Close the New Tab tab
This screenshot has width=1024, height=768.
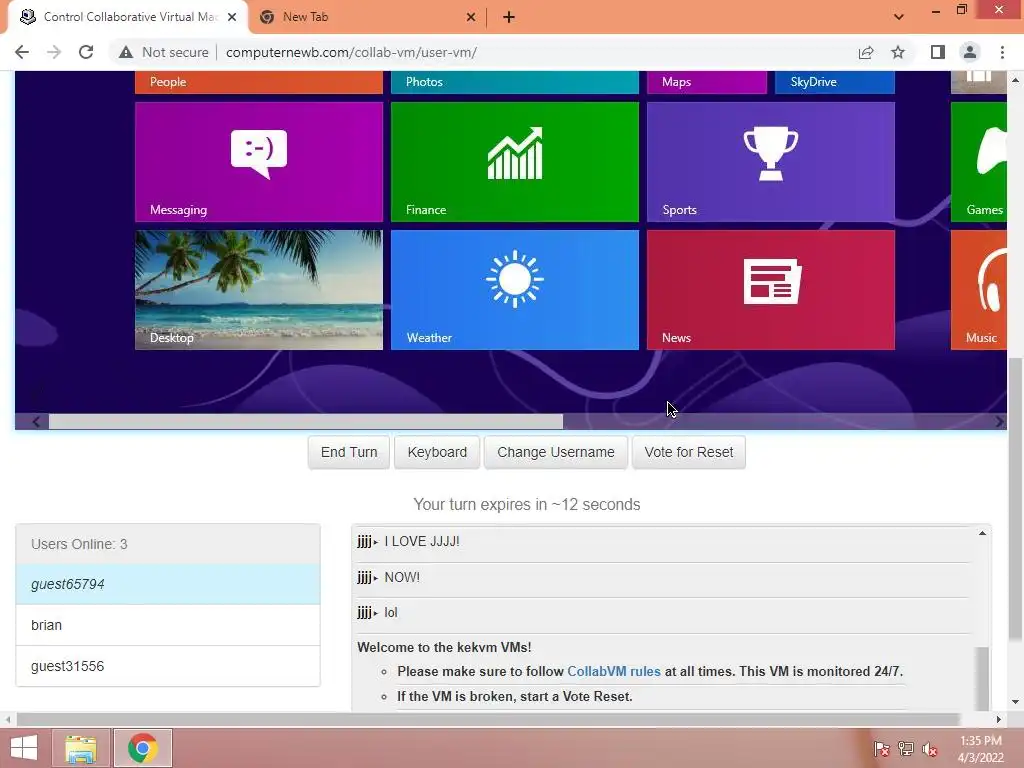[471, 18]
